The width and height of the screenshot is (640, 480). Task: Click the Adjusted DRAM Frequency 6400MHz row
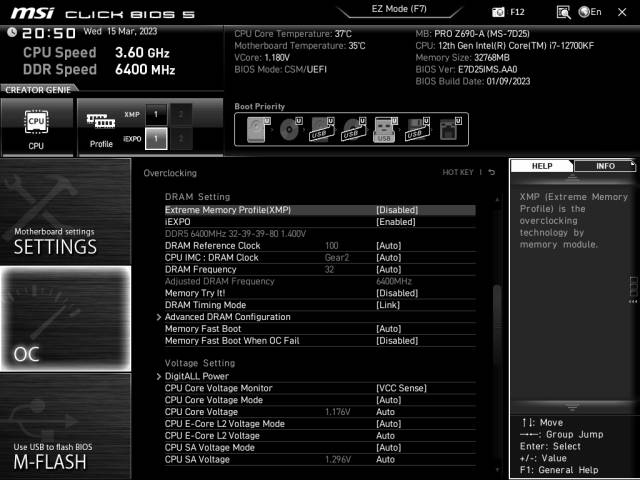point(320,281)
